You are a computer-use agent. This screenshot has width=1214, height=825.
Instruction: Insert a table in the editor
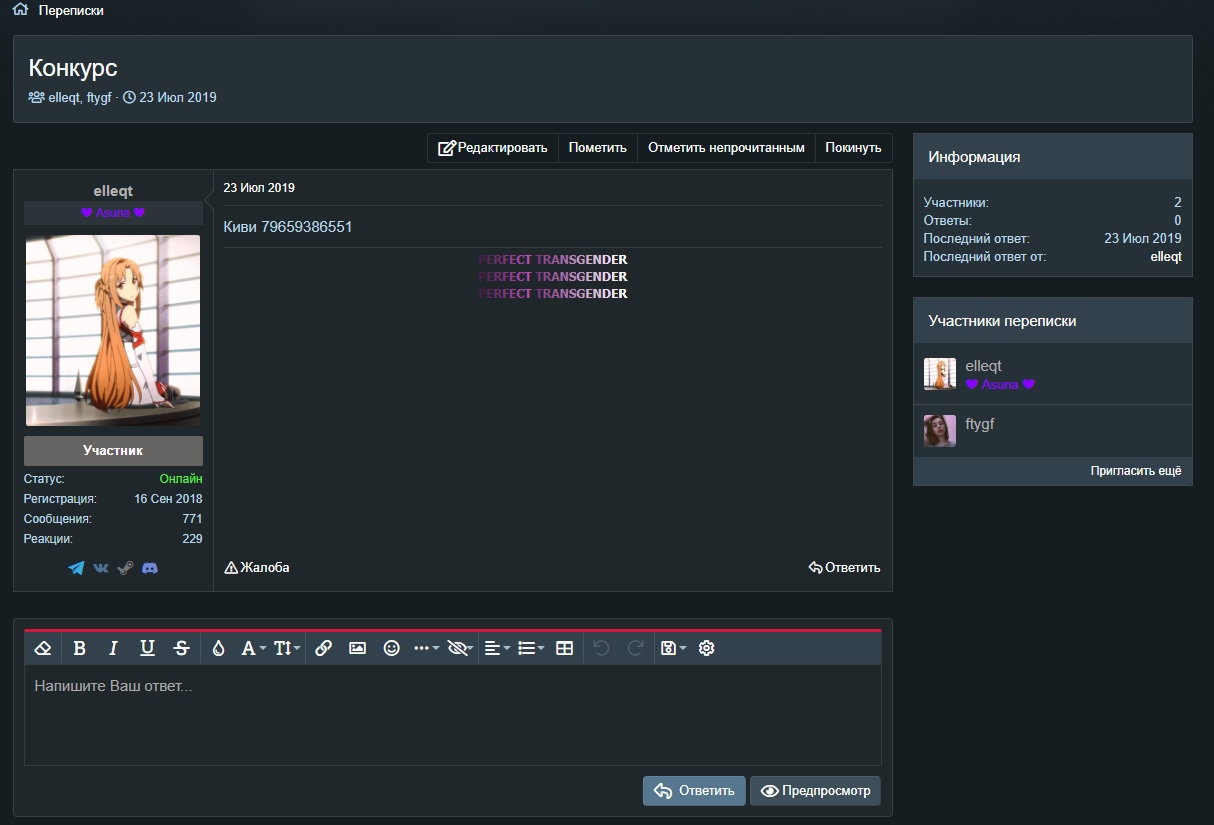[x=564, y=648]
